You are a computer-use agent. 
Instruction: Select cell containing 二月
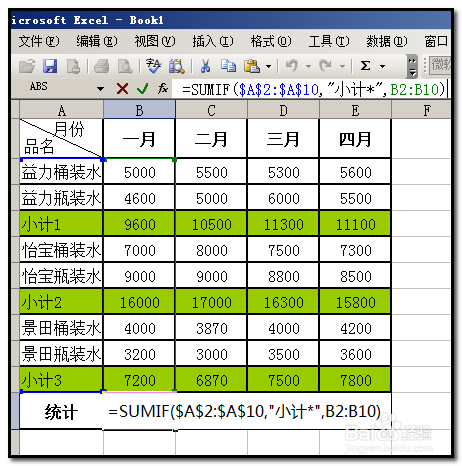(x=211, y=139)
